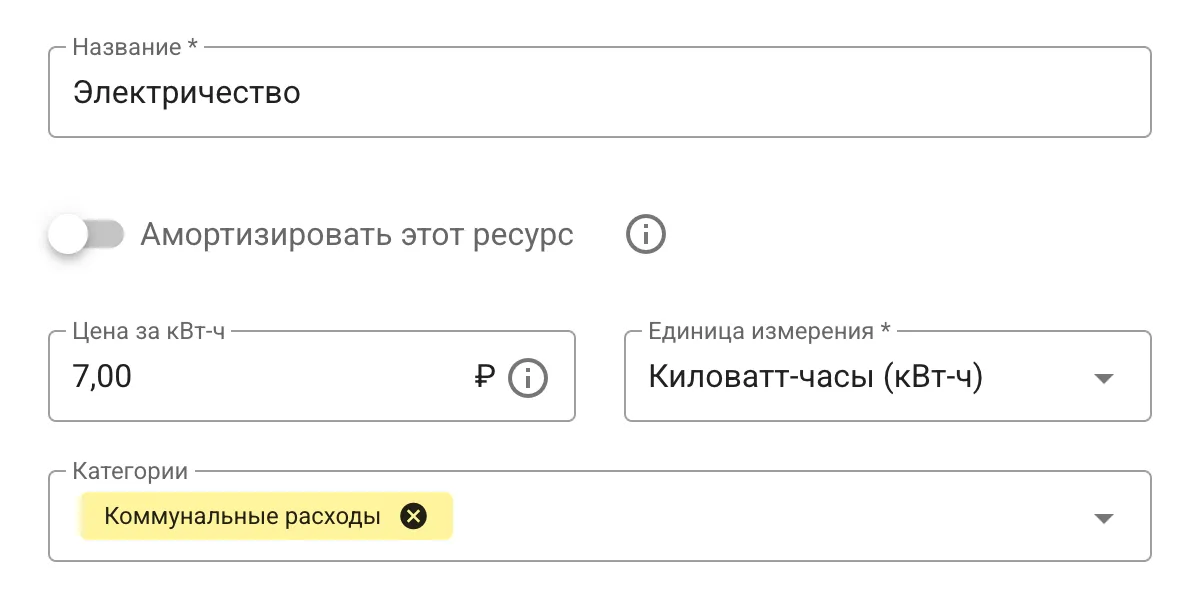Toggle the depreciation setting for this resource
Screen dimensions: 1200x610
88,232
